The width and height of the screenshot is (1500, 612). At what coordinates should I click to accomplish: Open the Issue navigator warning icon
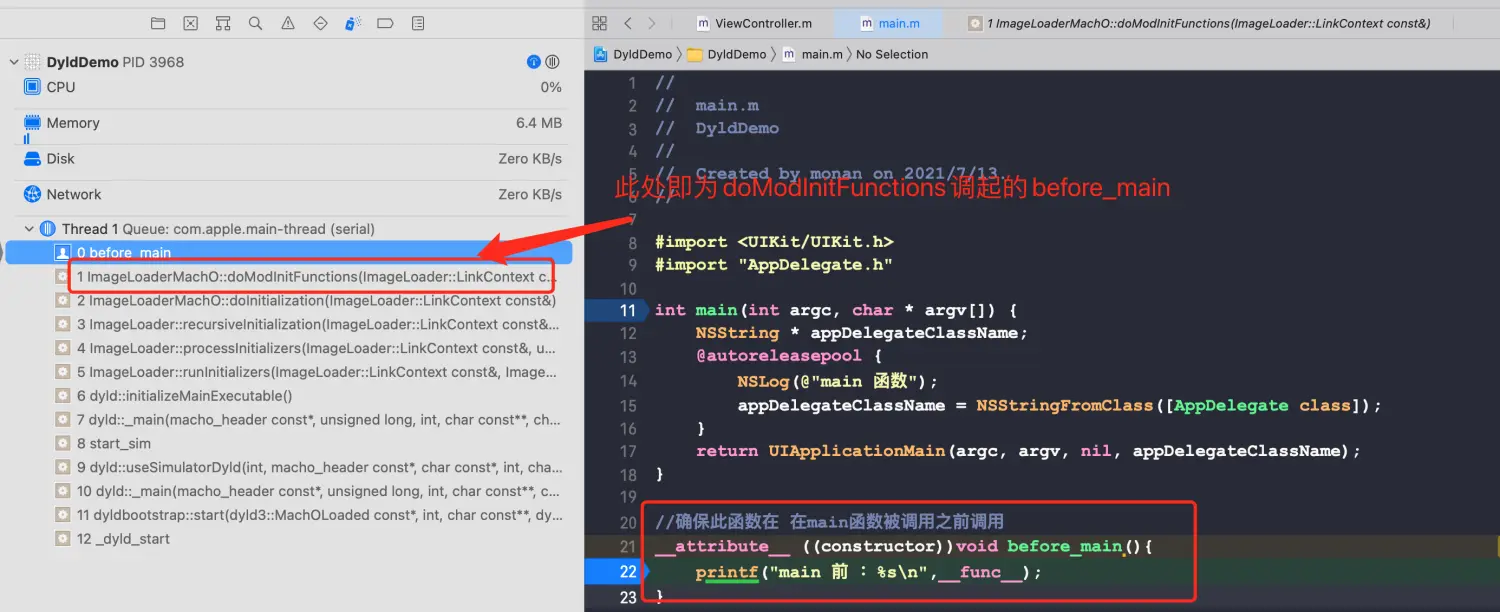pos(288,23)
